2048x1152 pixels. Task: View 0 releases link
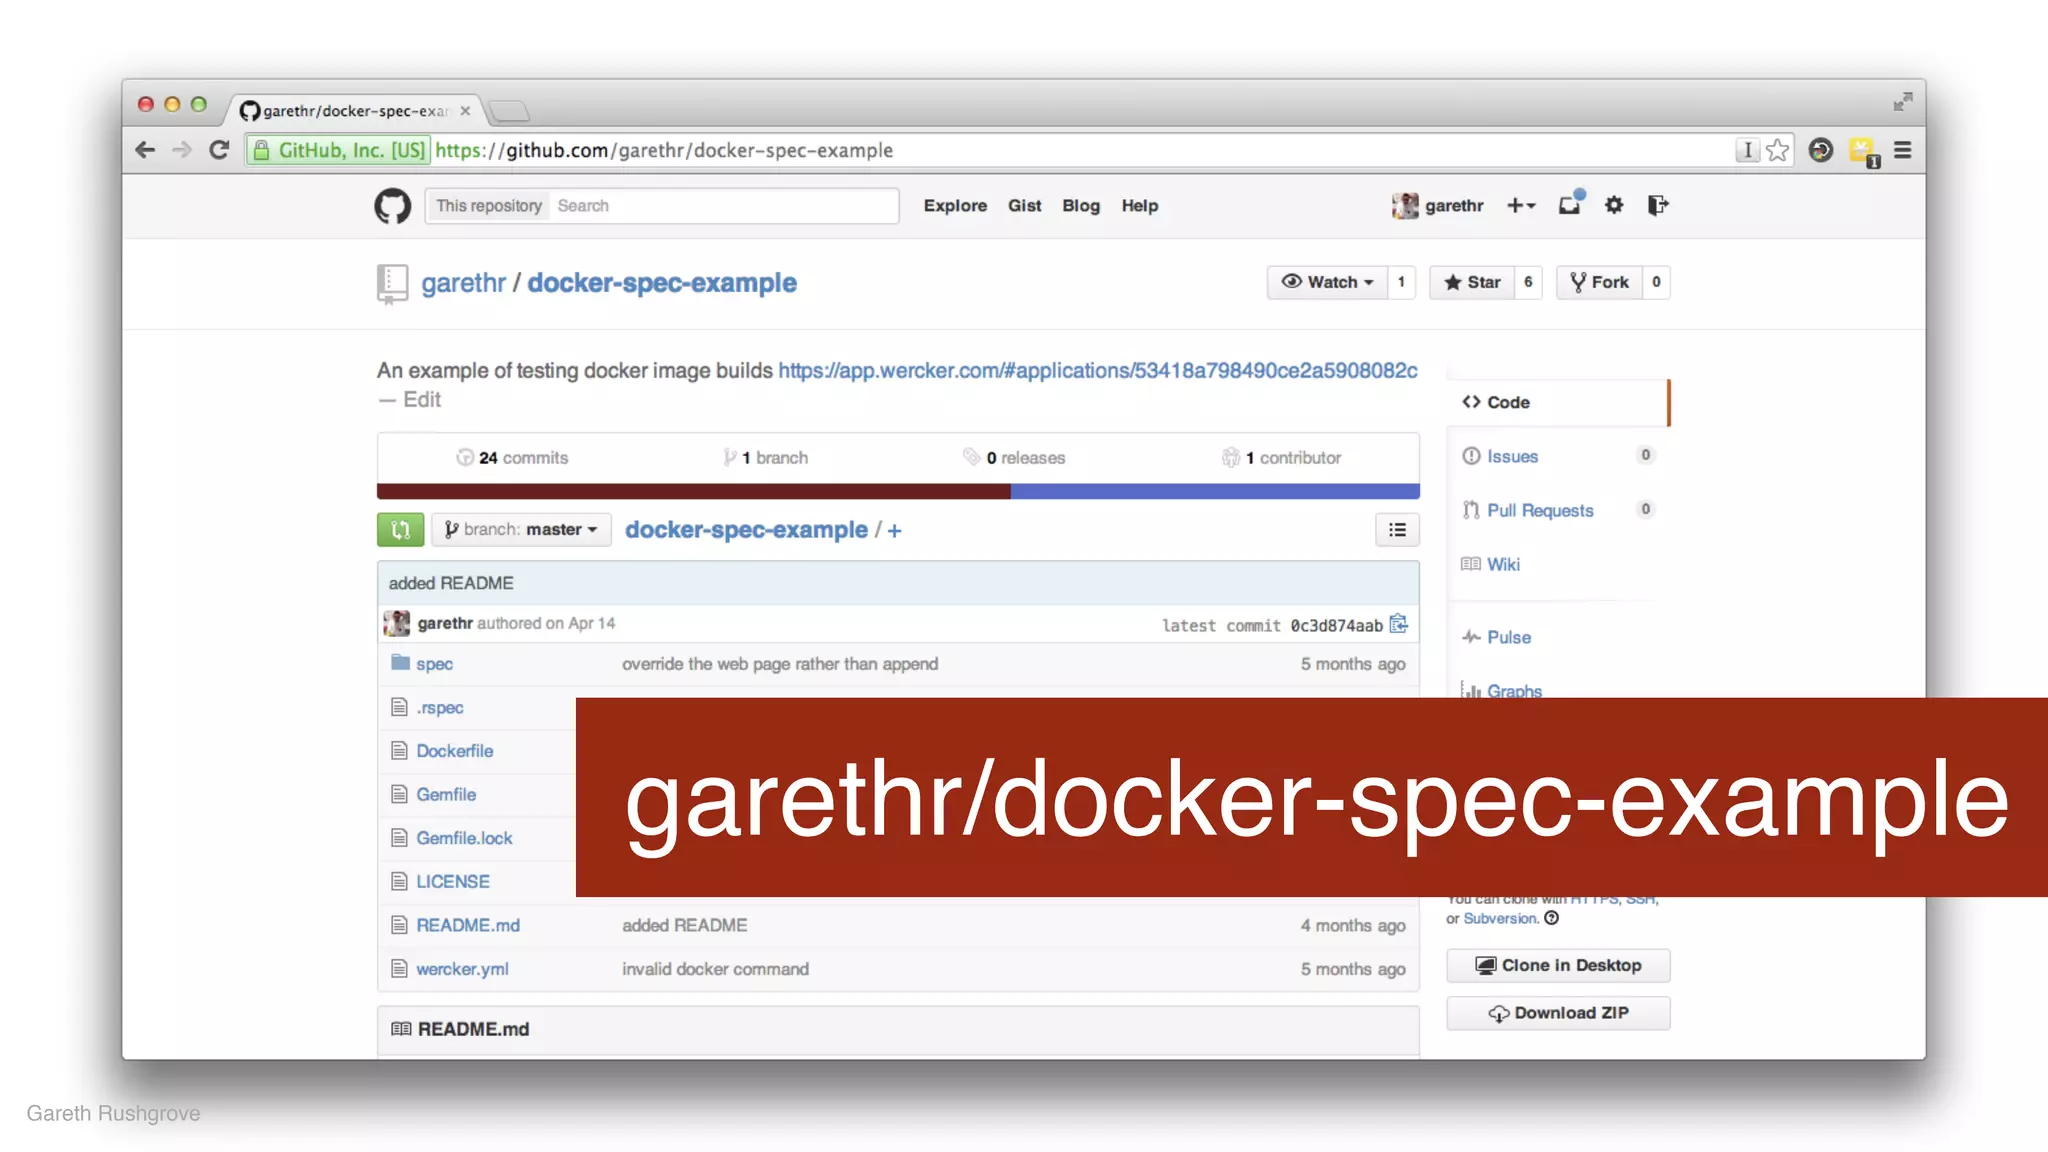[1014, 457]
